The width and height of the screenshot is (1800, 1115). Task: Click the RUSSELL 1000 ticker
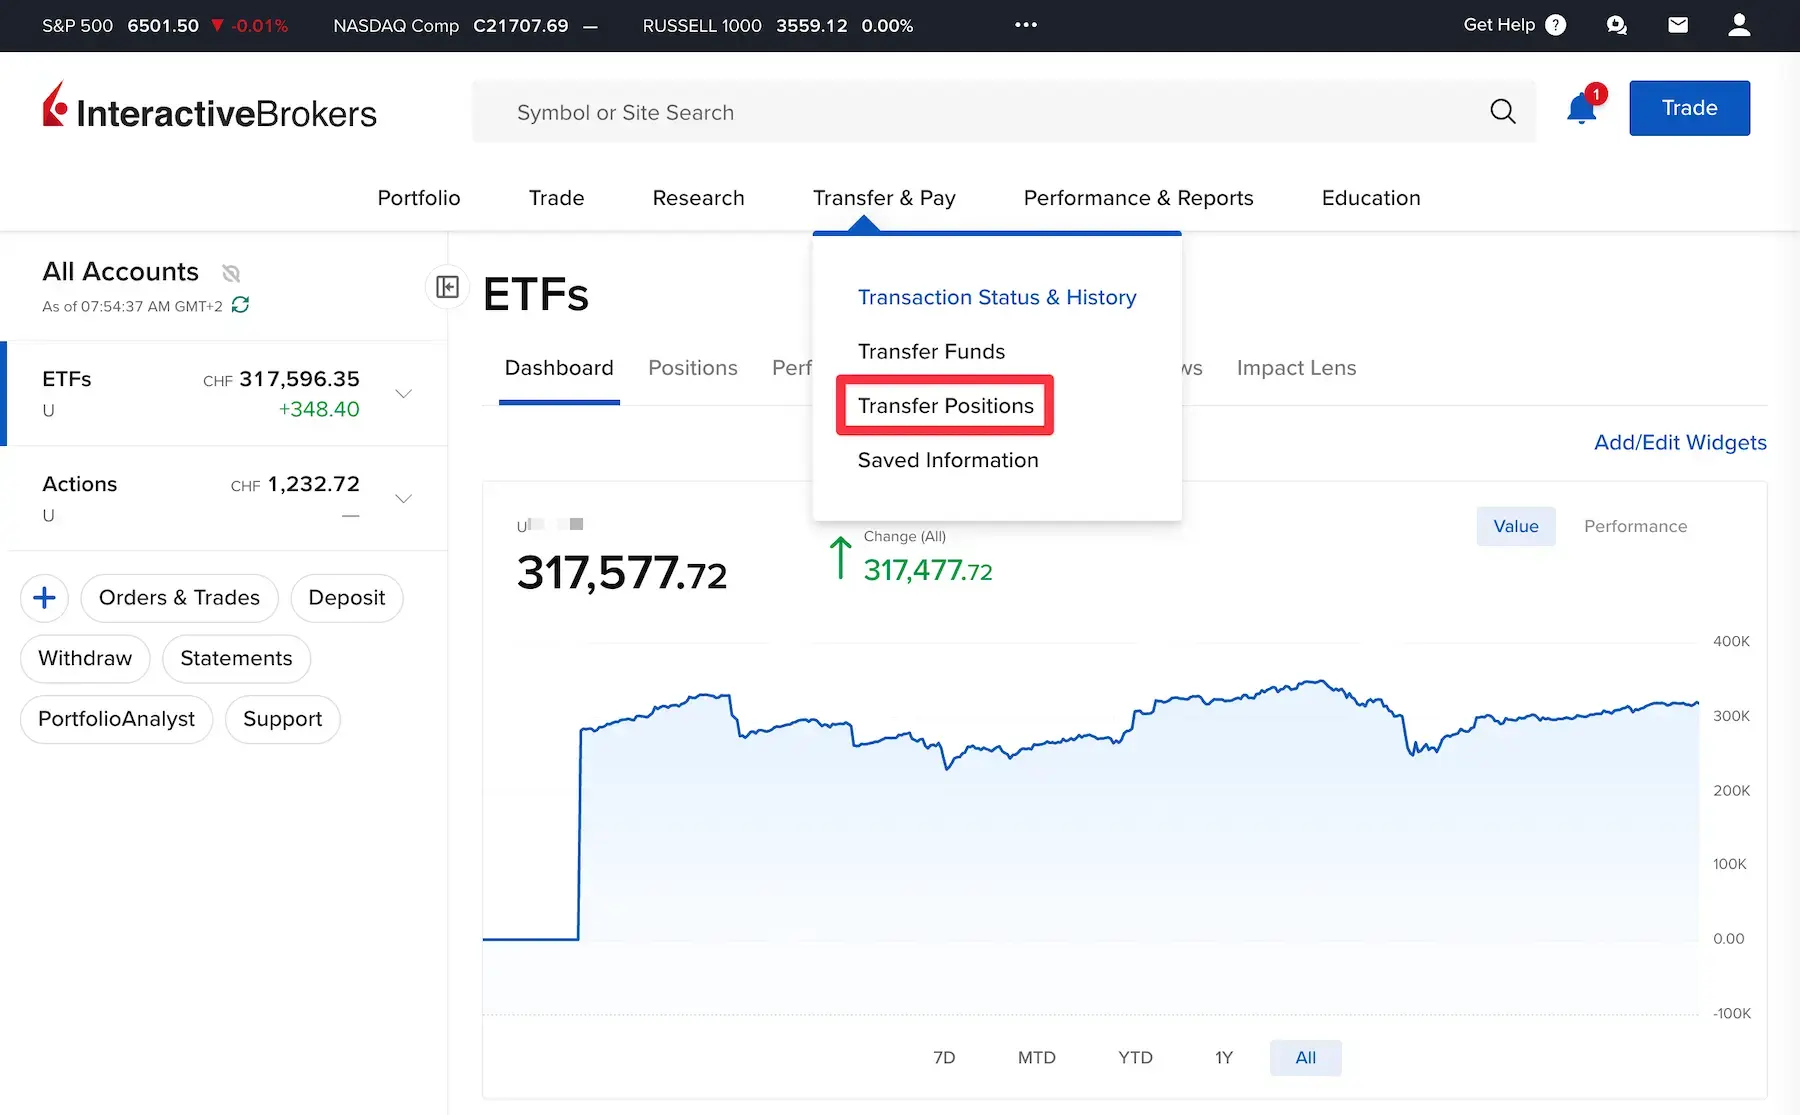[778, 26]
